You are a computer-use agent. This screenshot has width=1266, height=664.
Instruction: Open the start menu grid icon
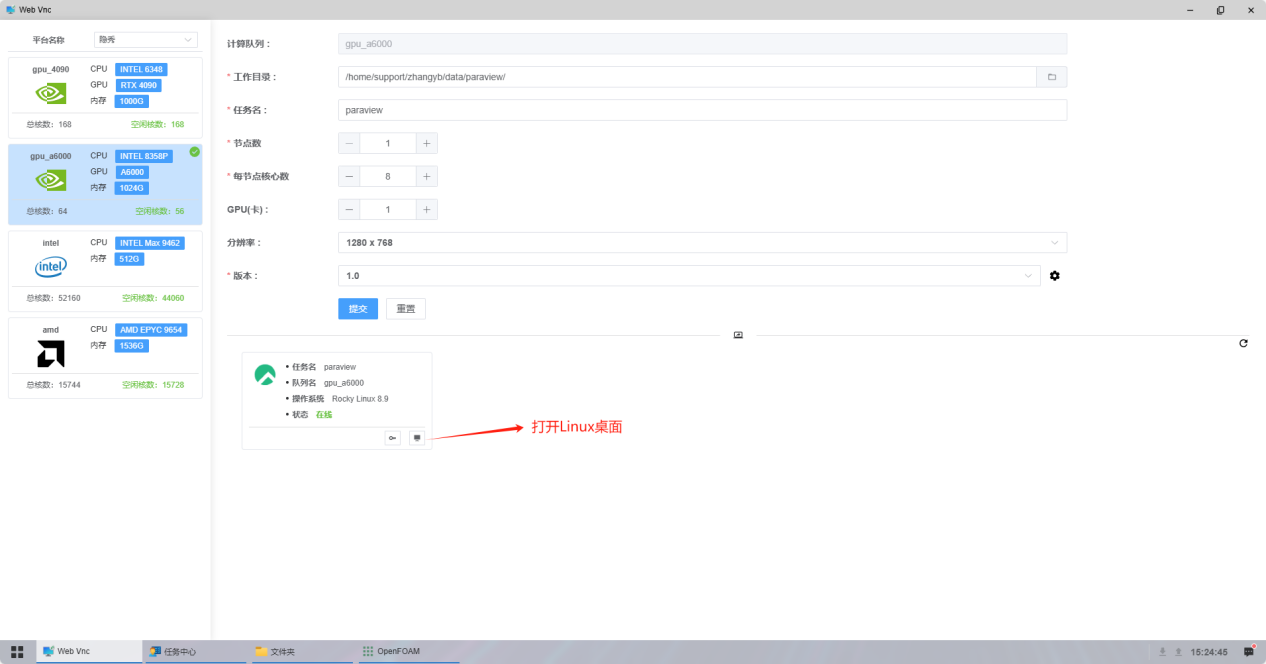(x=17, y=651)
